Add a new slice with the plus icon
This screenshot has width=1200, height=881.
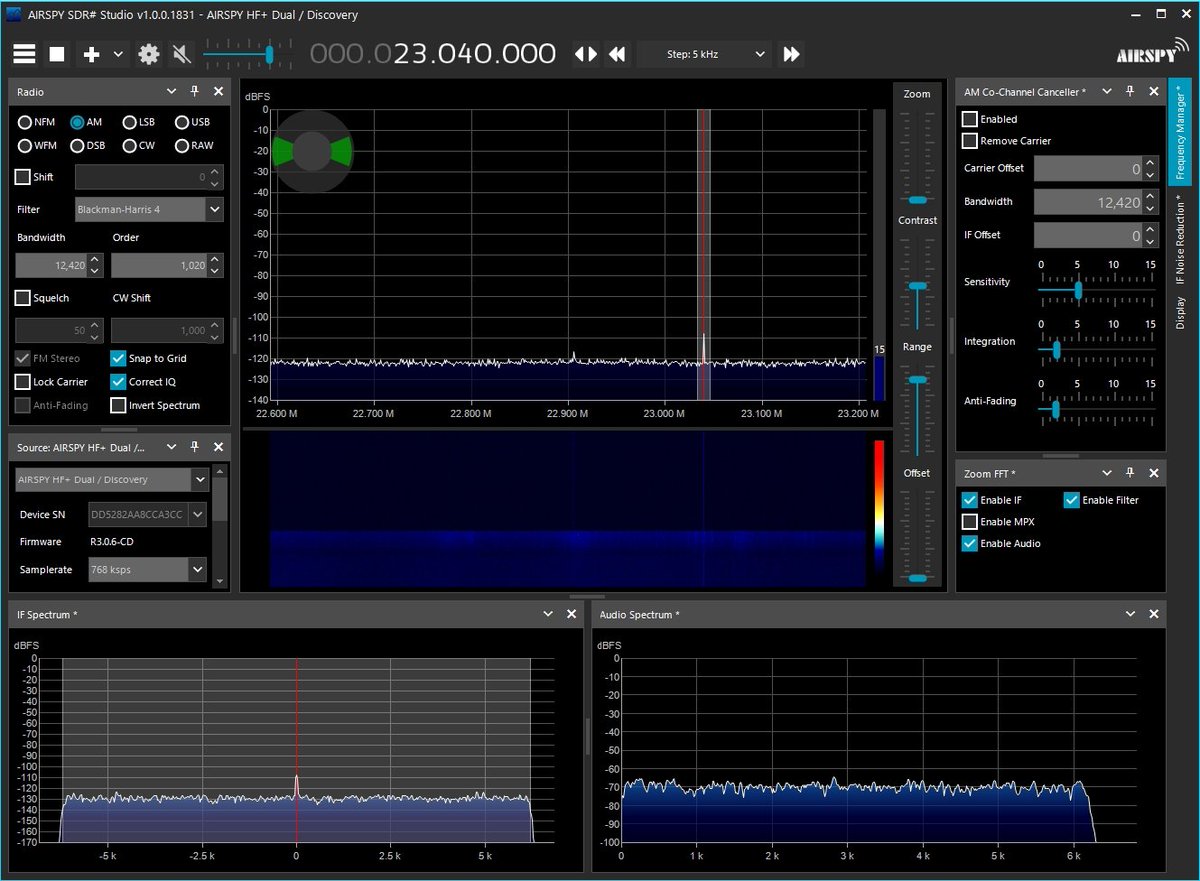point(92,54)
